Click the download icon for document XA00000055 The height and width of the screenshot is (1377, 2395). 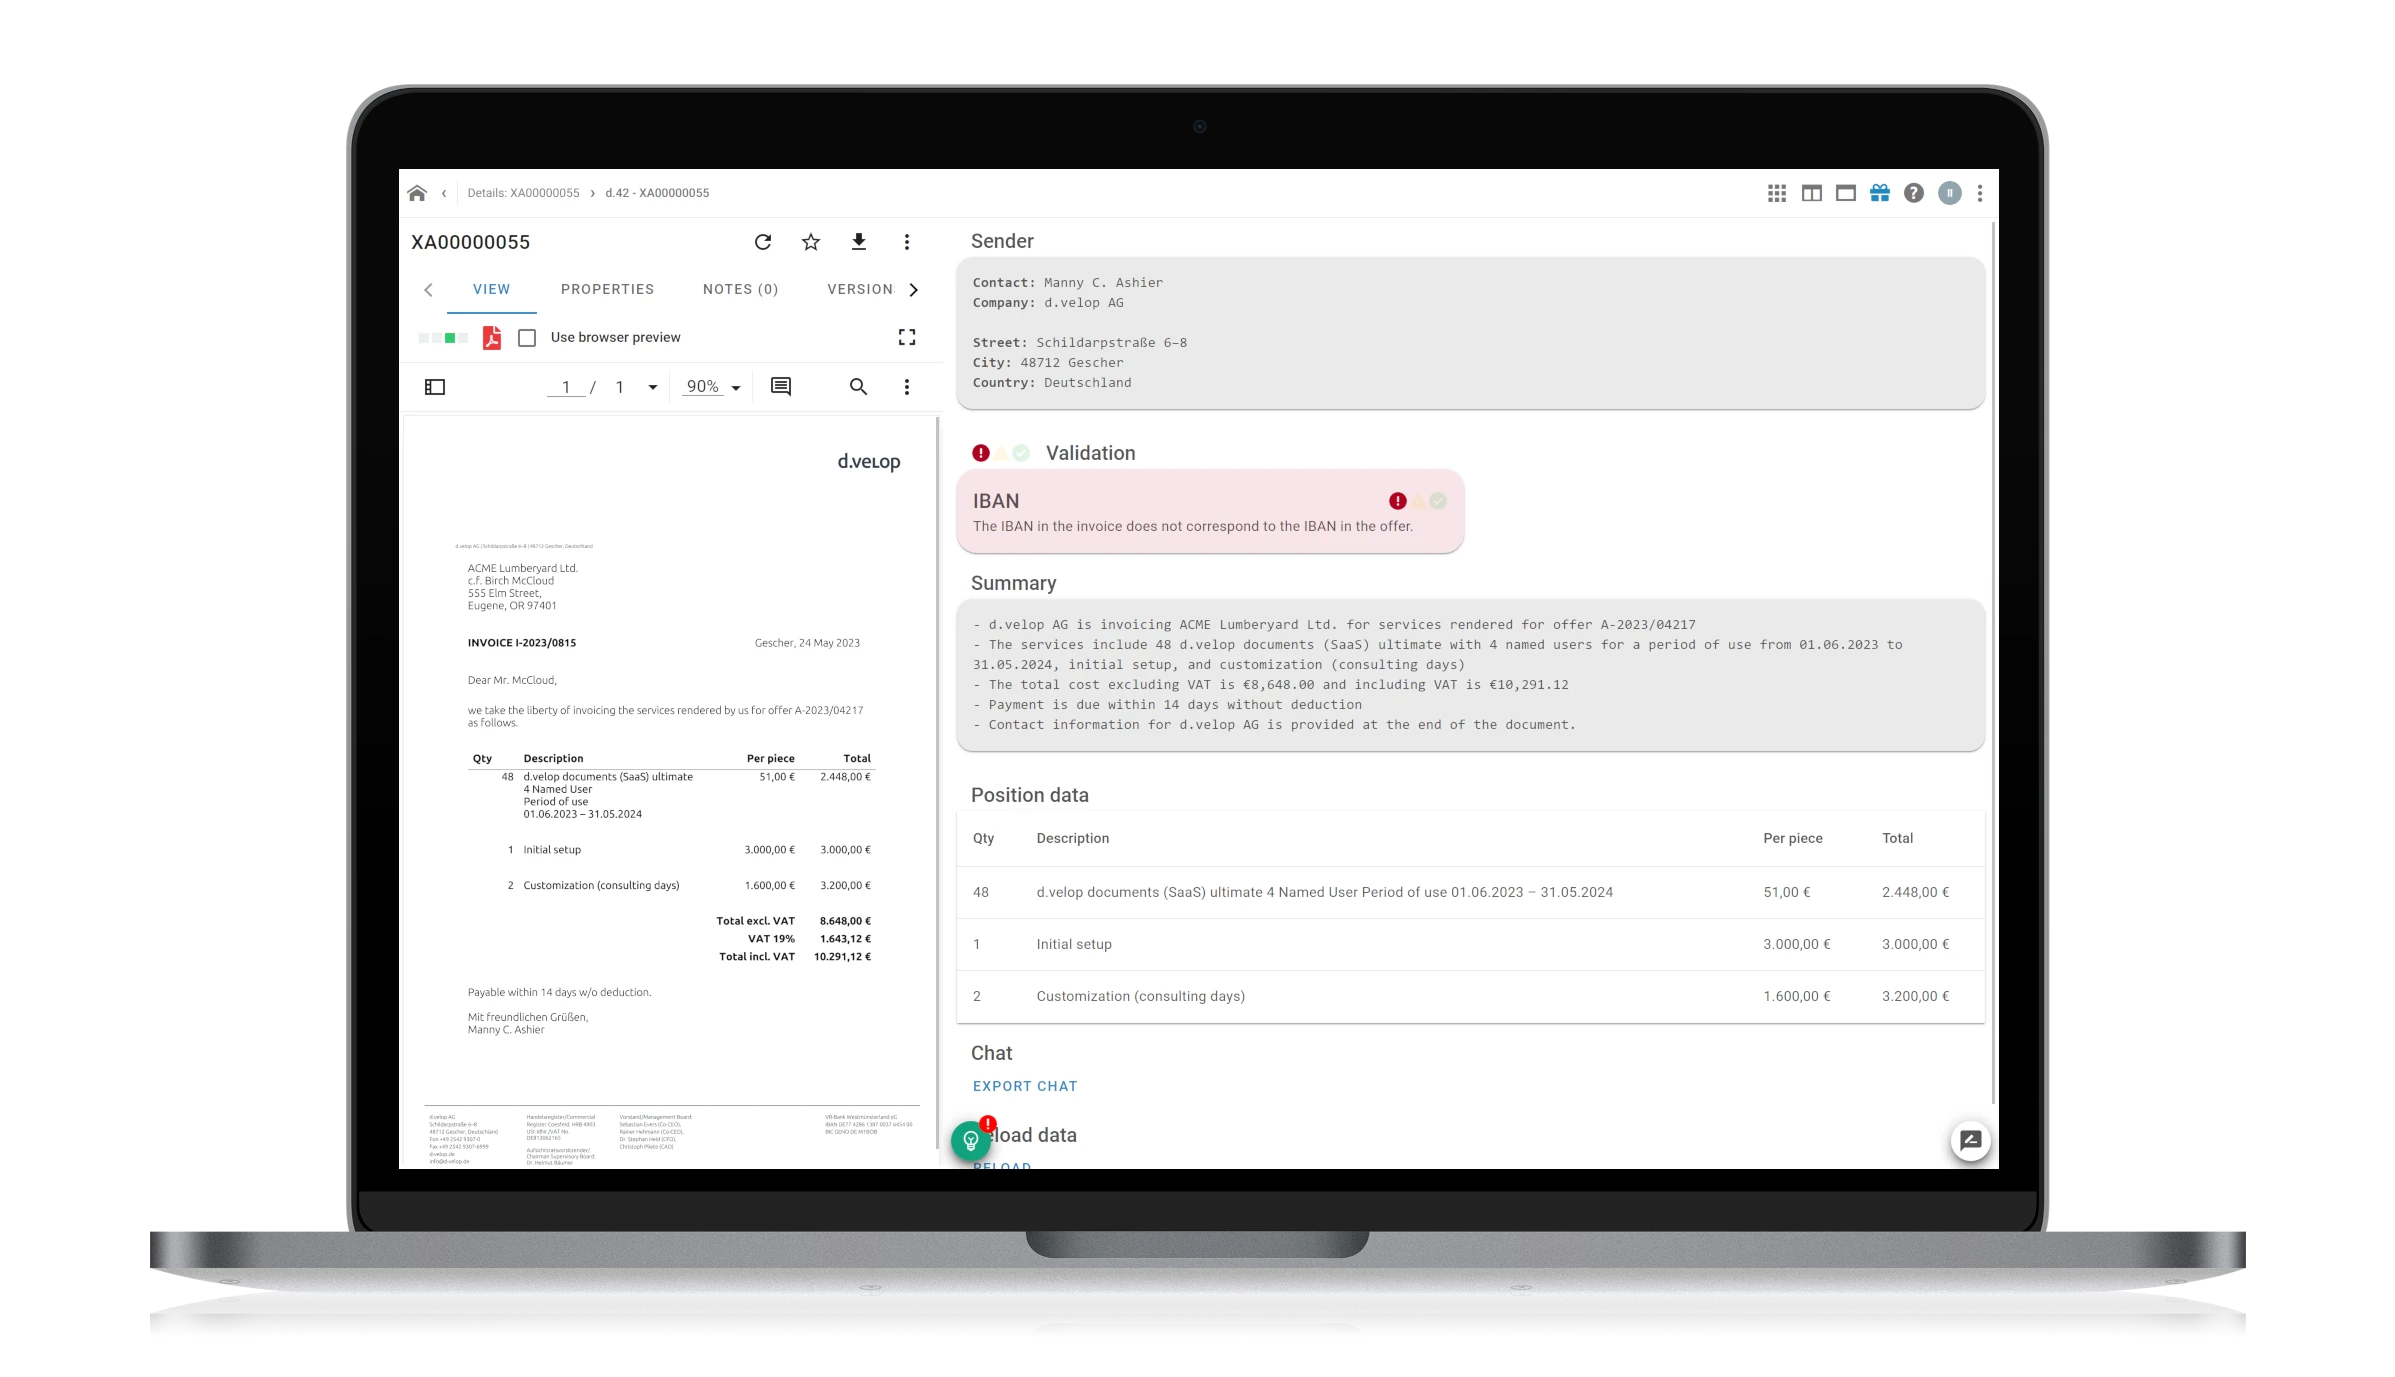pos(857,242)
